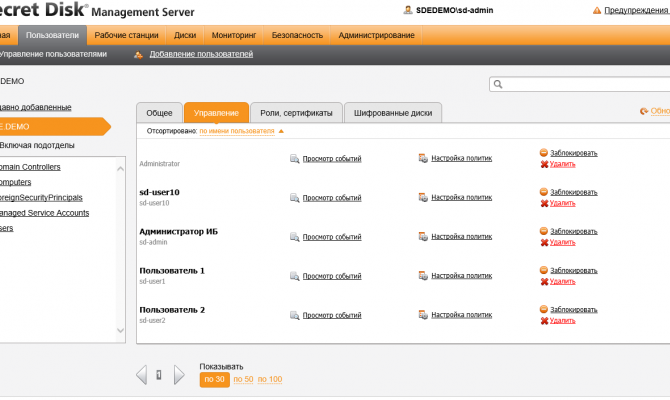Click Удалить for Пользователь 2
670x400 pixels.
(562, 321)
